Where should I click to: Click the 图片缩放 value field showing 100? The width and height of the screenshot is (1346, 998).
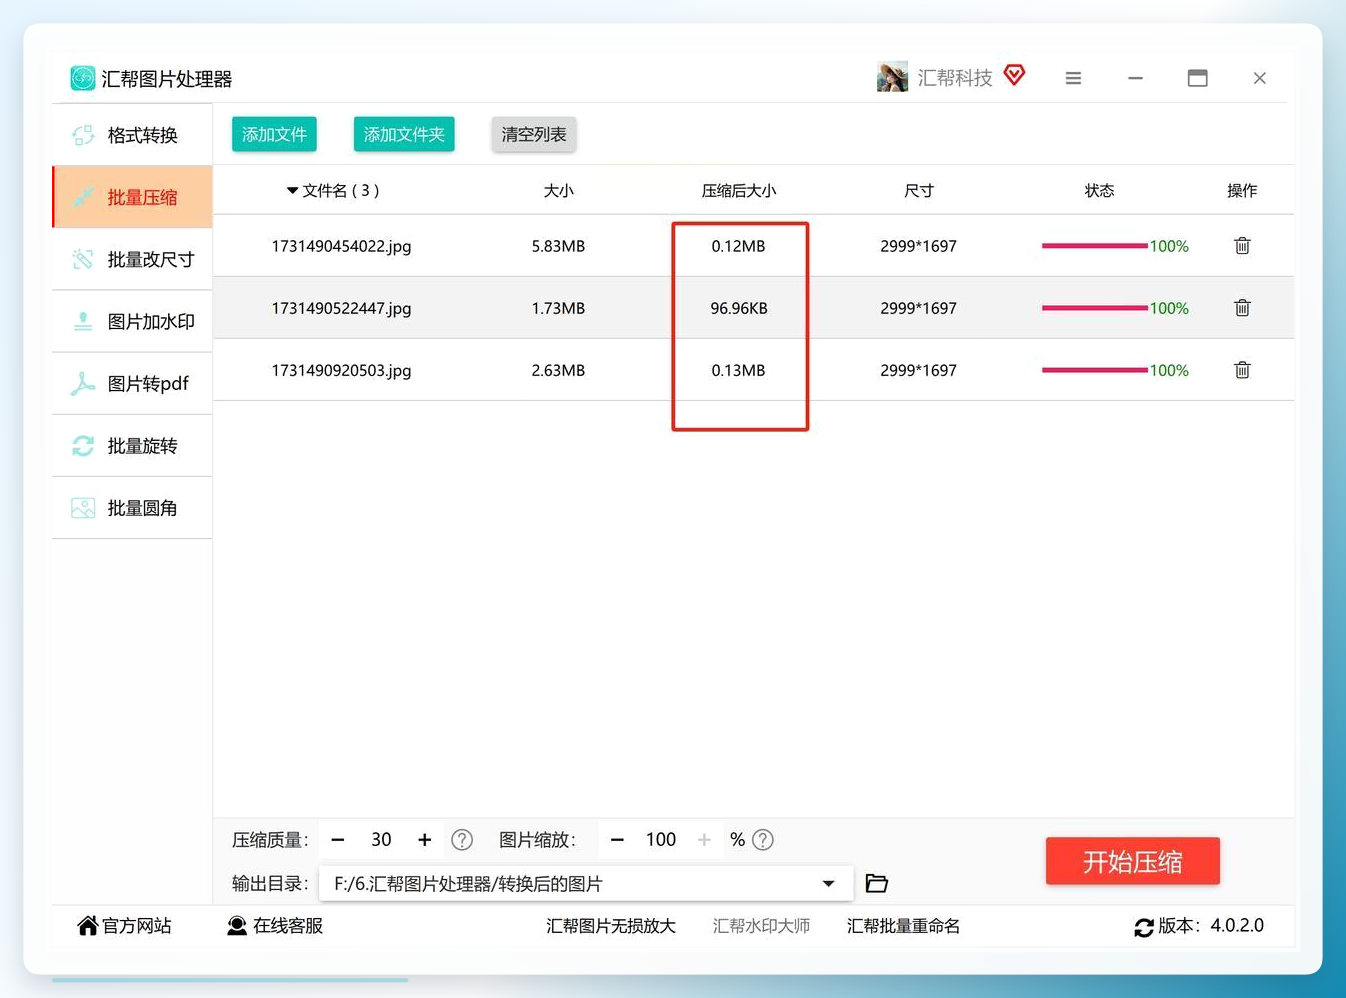pyautogui.click(x=661, y=840)
